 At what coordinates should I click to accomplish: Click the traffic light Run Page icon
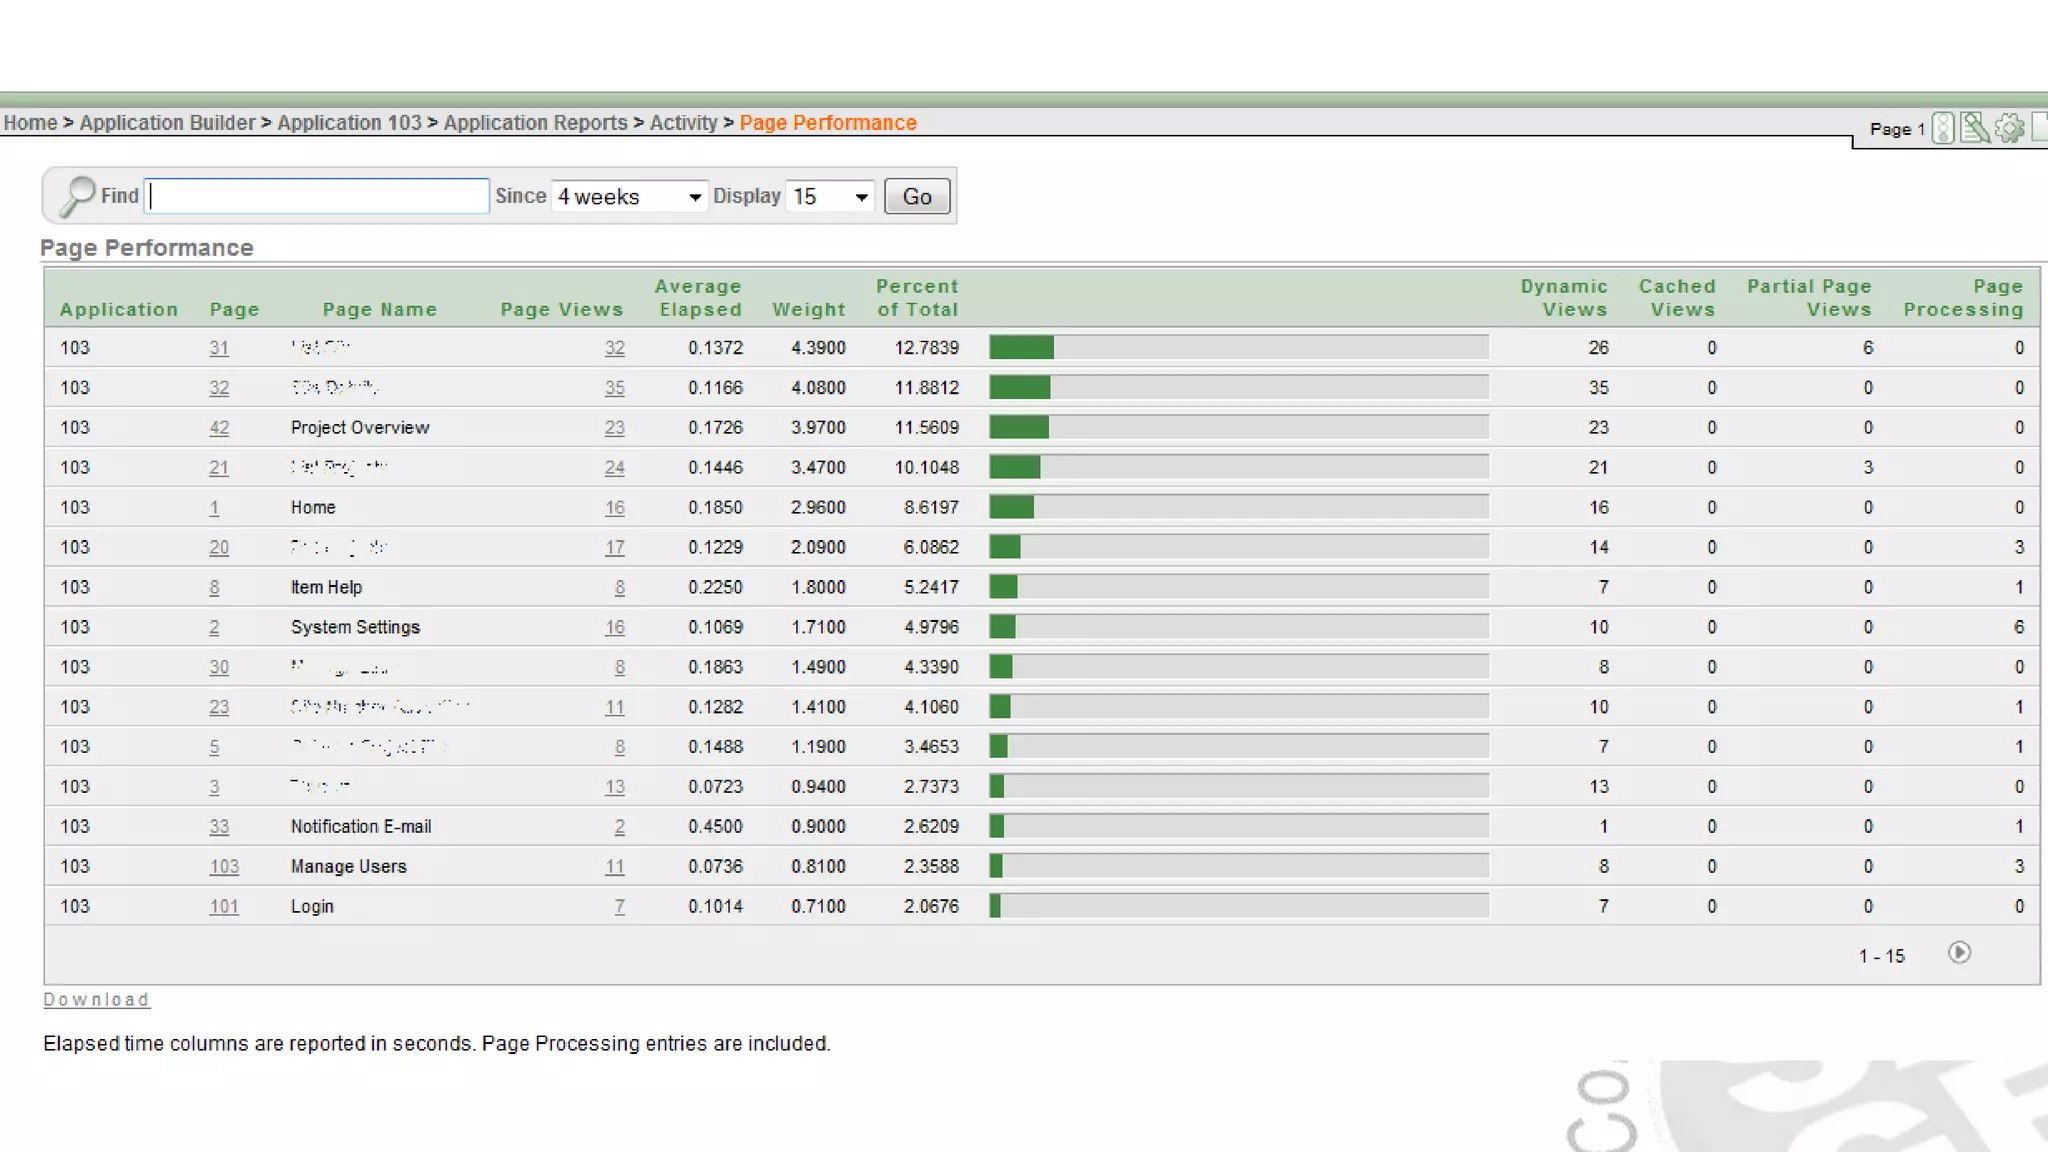1942,128
